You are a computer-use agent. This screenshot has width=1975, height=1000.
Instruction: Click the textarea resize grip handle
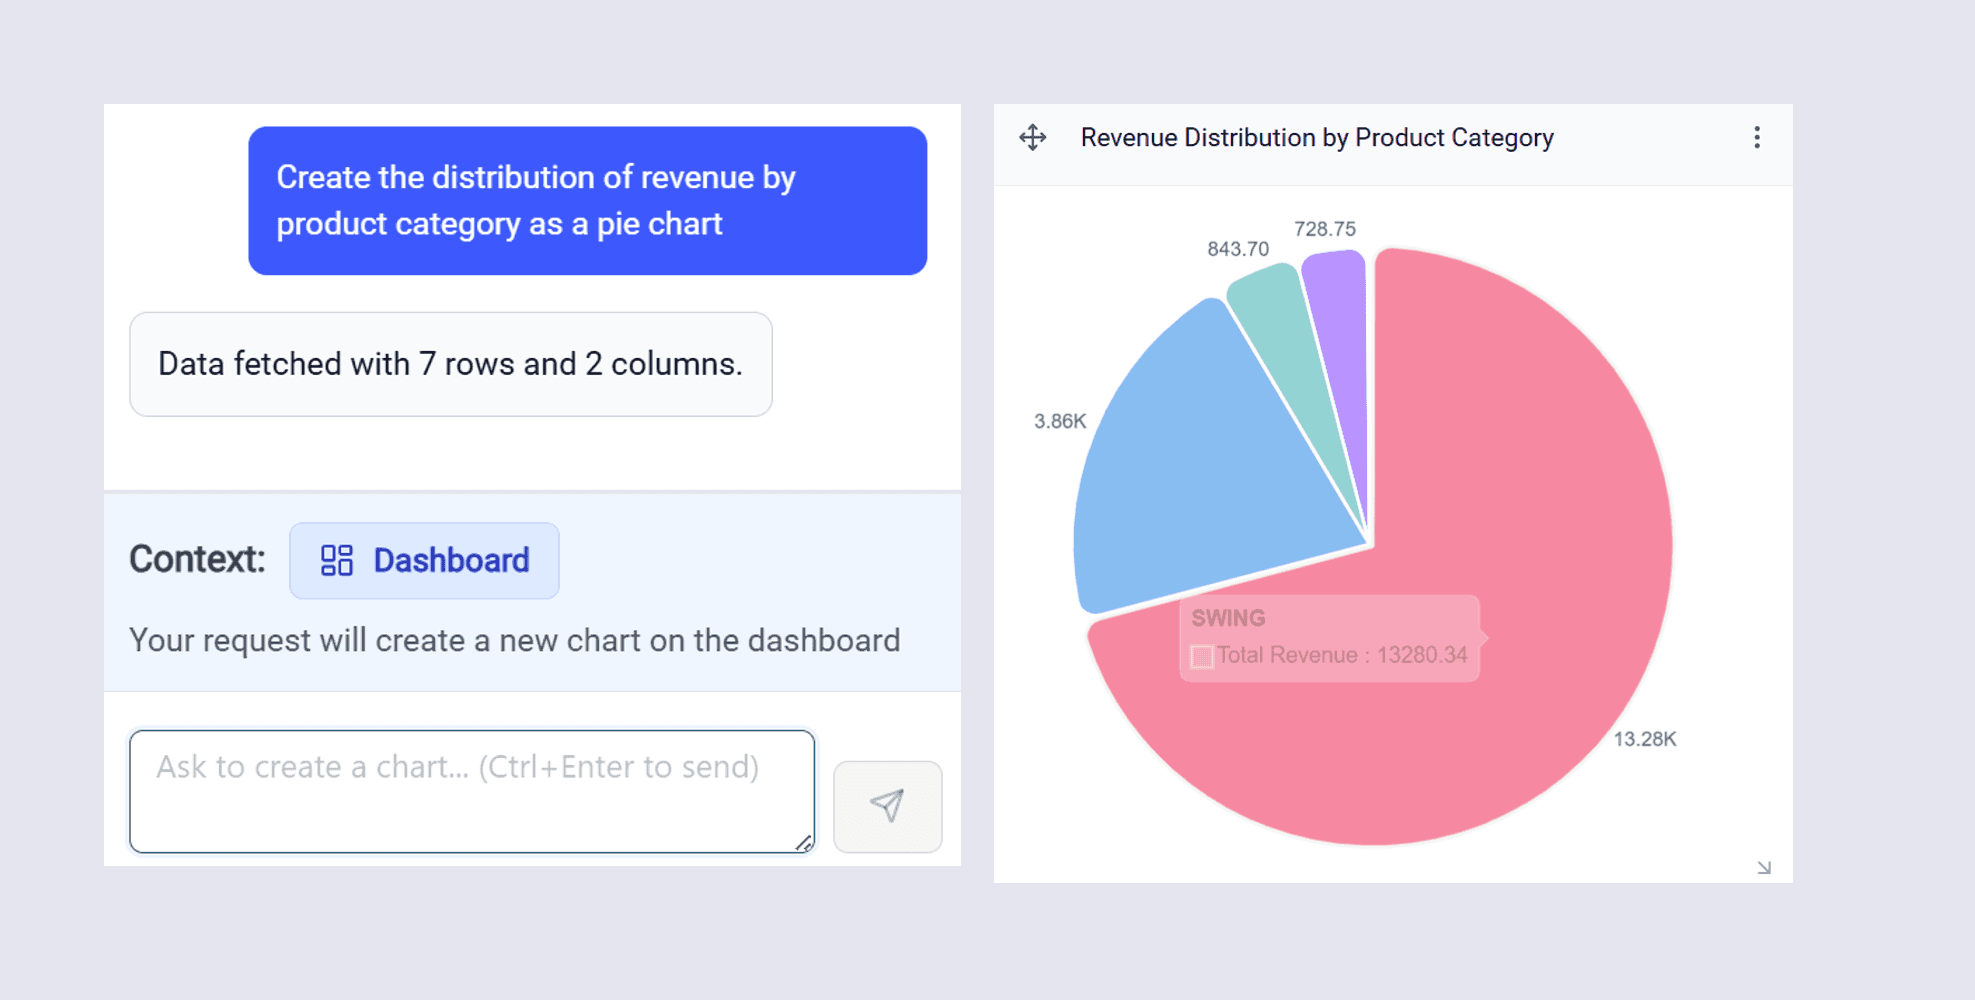click(804, 843)
